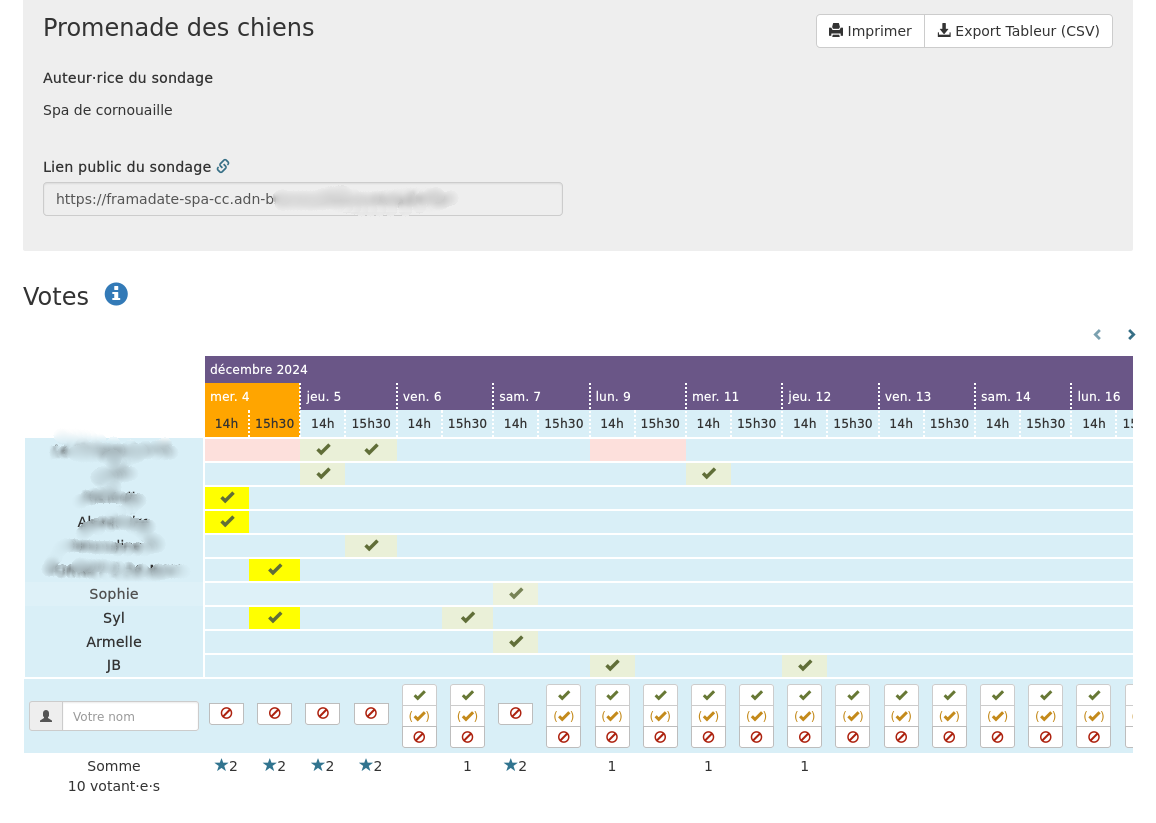The height and width of the screenshot is (823, 1156).
Task: Click the link icon beside Lien public du sondage
Action: point(223,167)
